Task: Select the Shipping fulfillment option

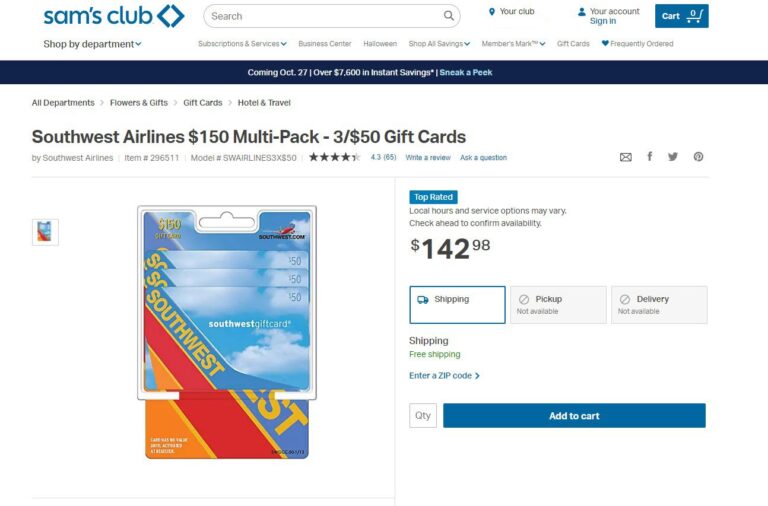Action: coord(457,304)
